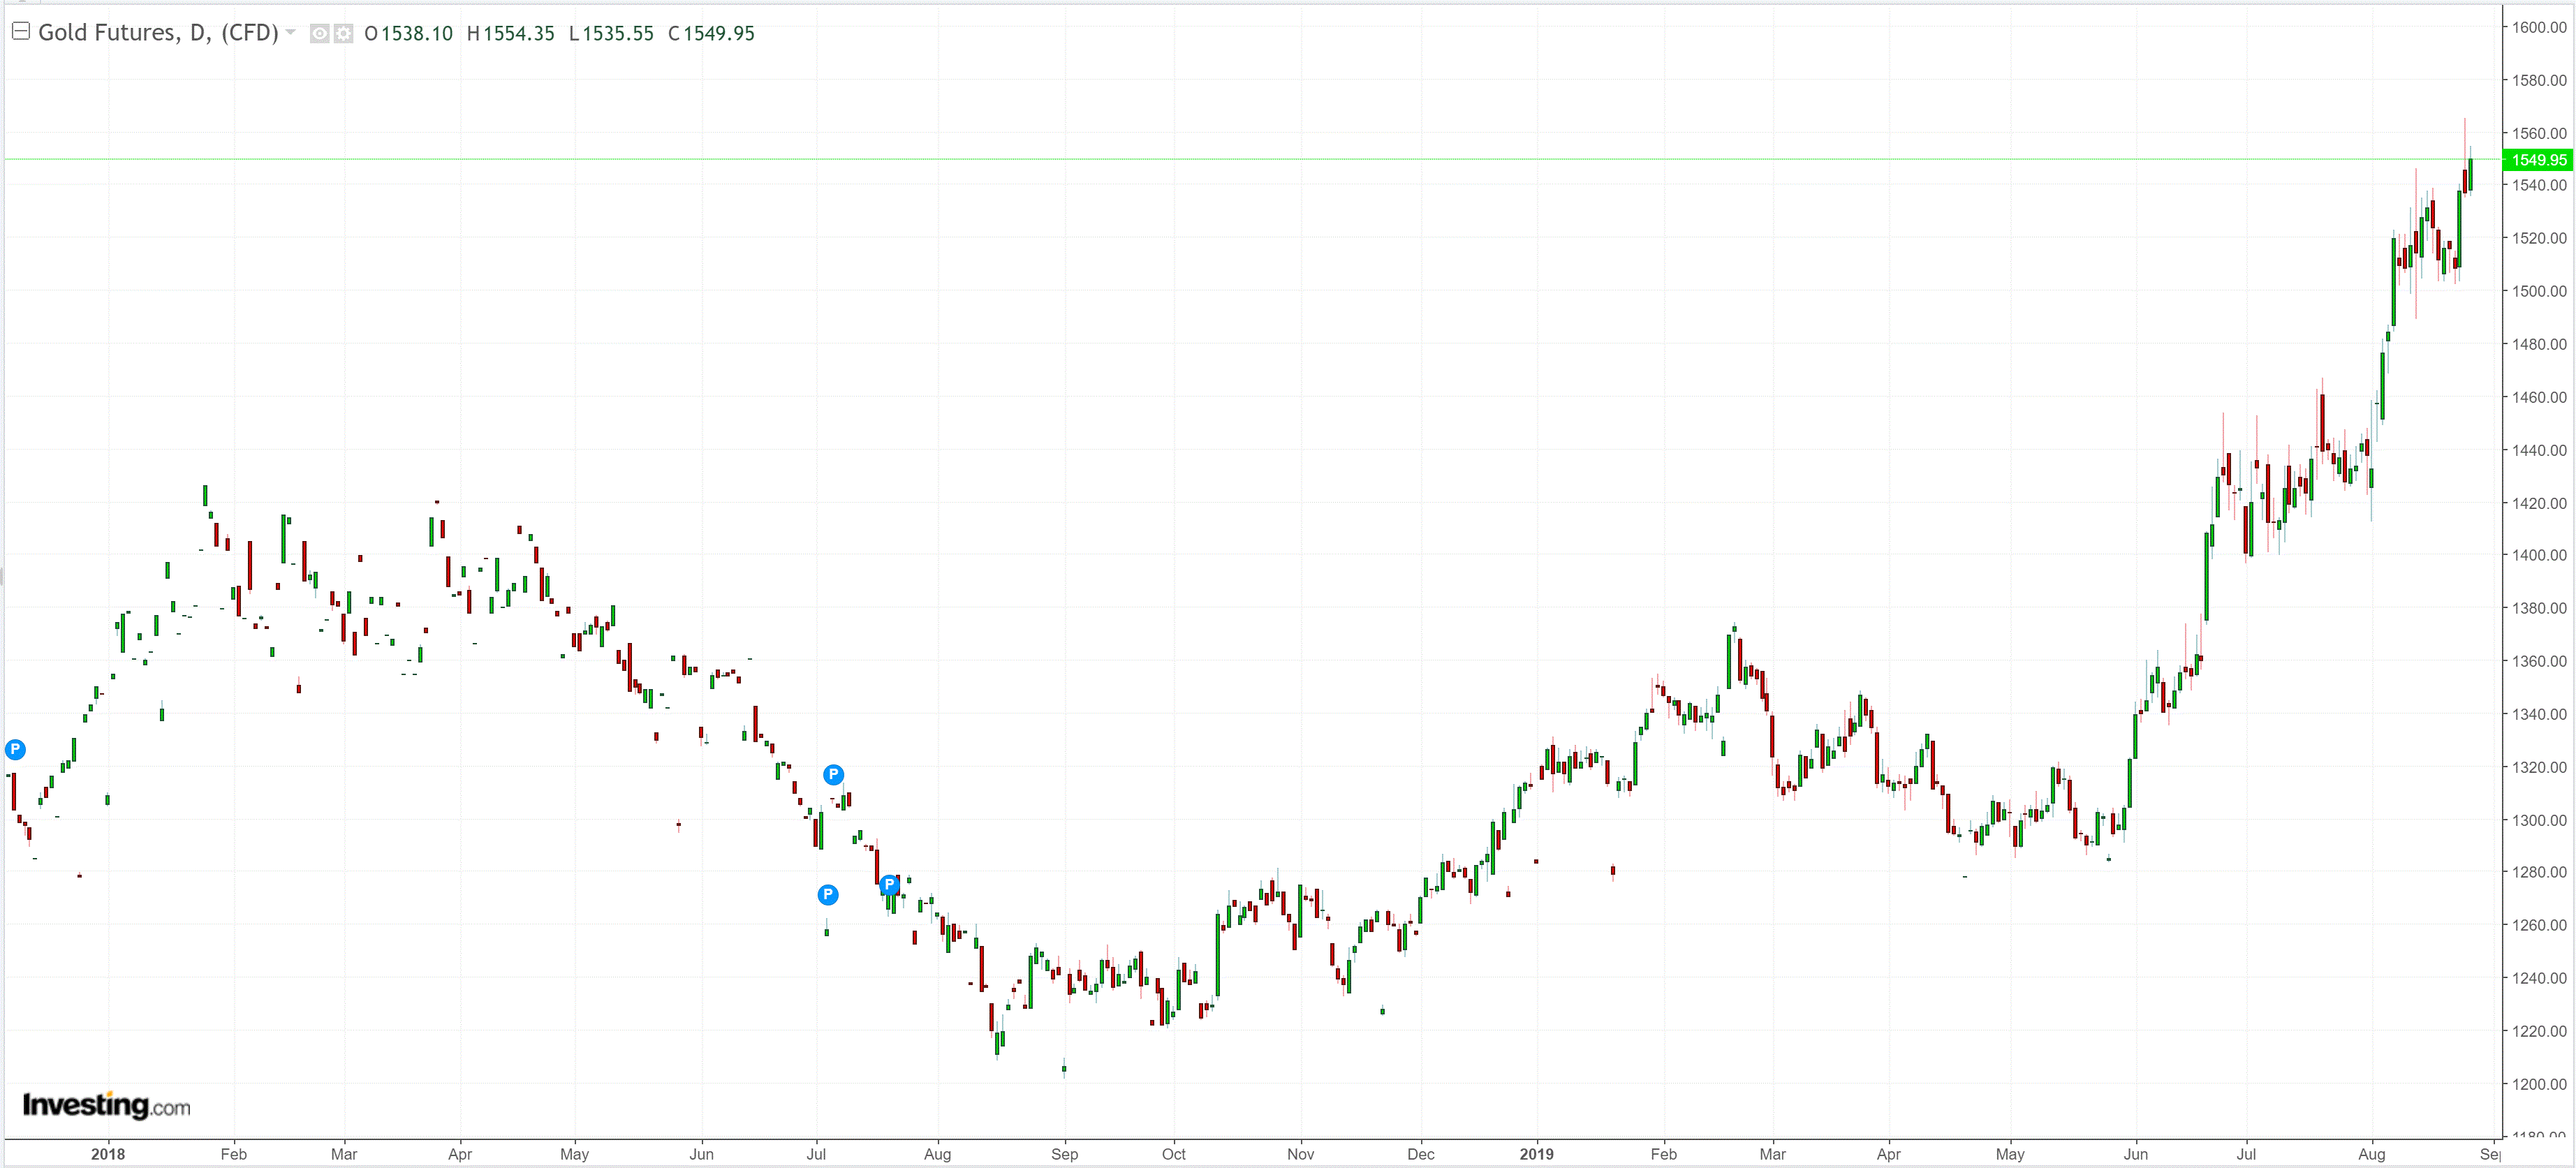Open chart settings via the gear icon
This screenshot has width=2576, height=1168.
tap(343, 34)
